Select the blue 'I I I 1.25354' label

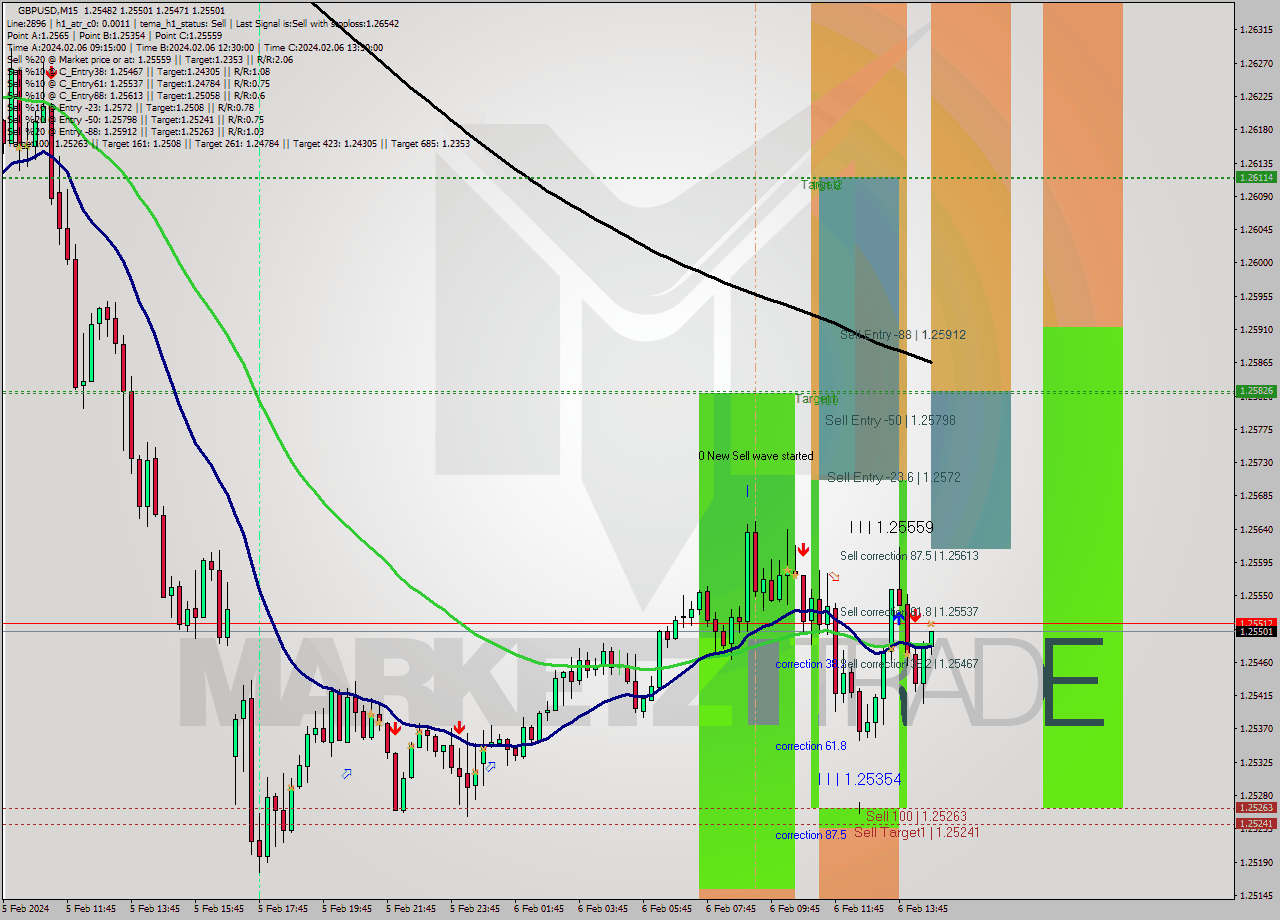click(x=860, y=779)
